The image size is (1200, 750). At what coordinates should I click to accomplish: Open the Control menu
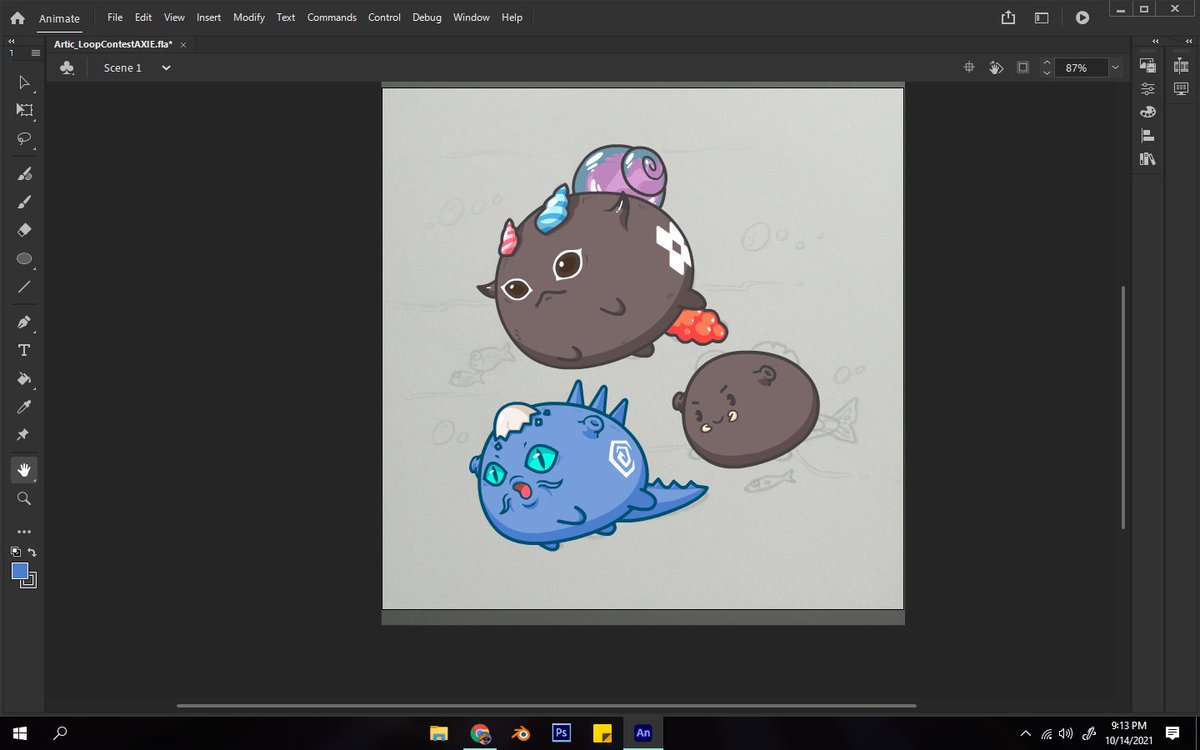384,18
